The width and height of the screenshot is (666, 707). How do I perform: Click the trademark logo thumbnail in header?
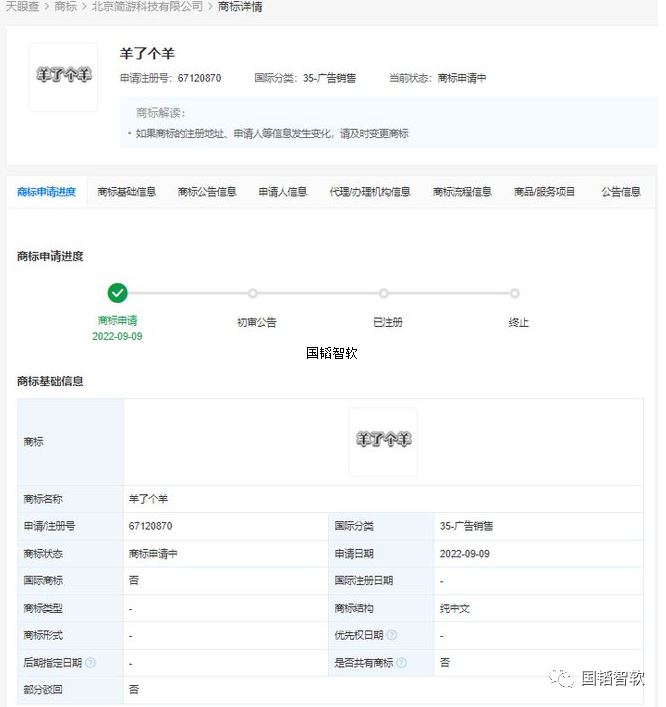coord(63,77)
